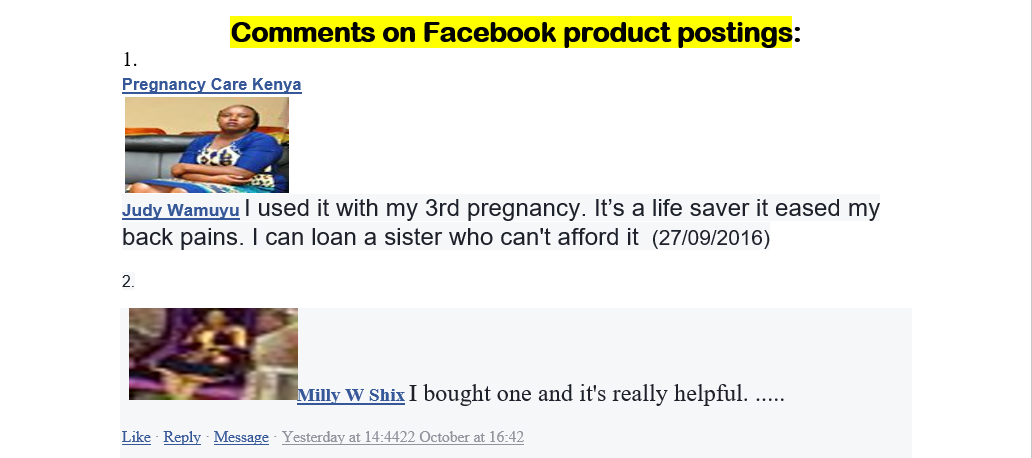Click the list number '1.' marker
Image resolution: width=1032 pixels, height=458 pixels.
coord(129,60)
